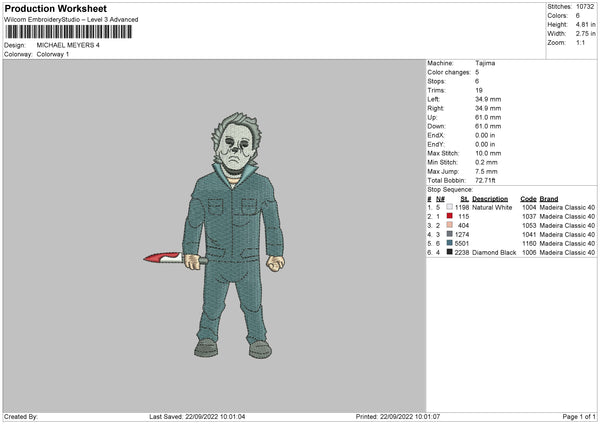
Task: Select the Diamond Black color swatch
Action: [x=449, y=252]
